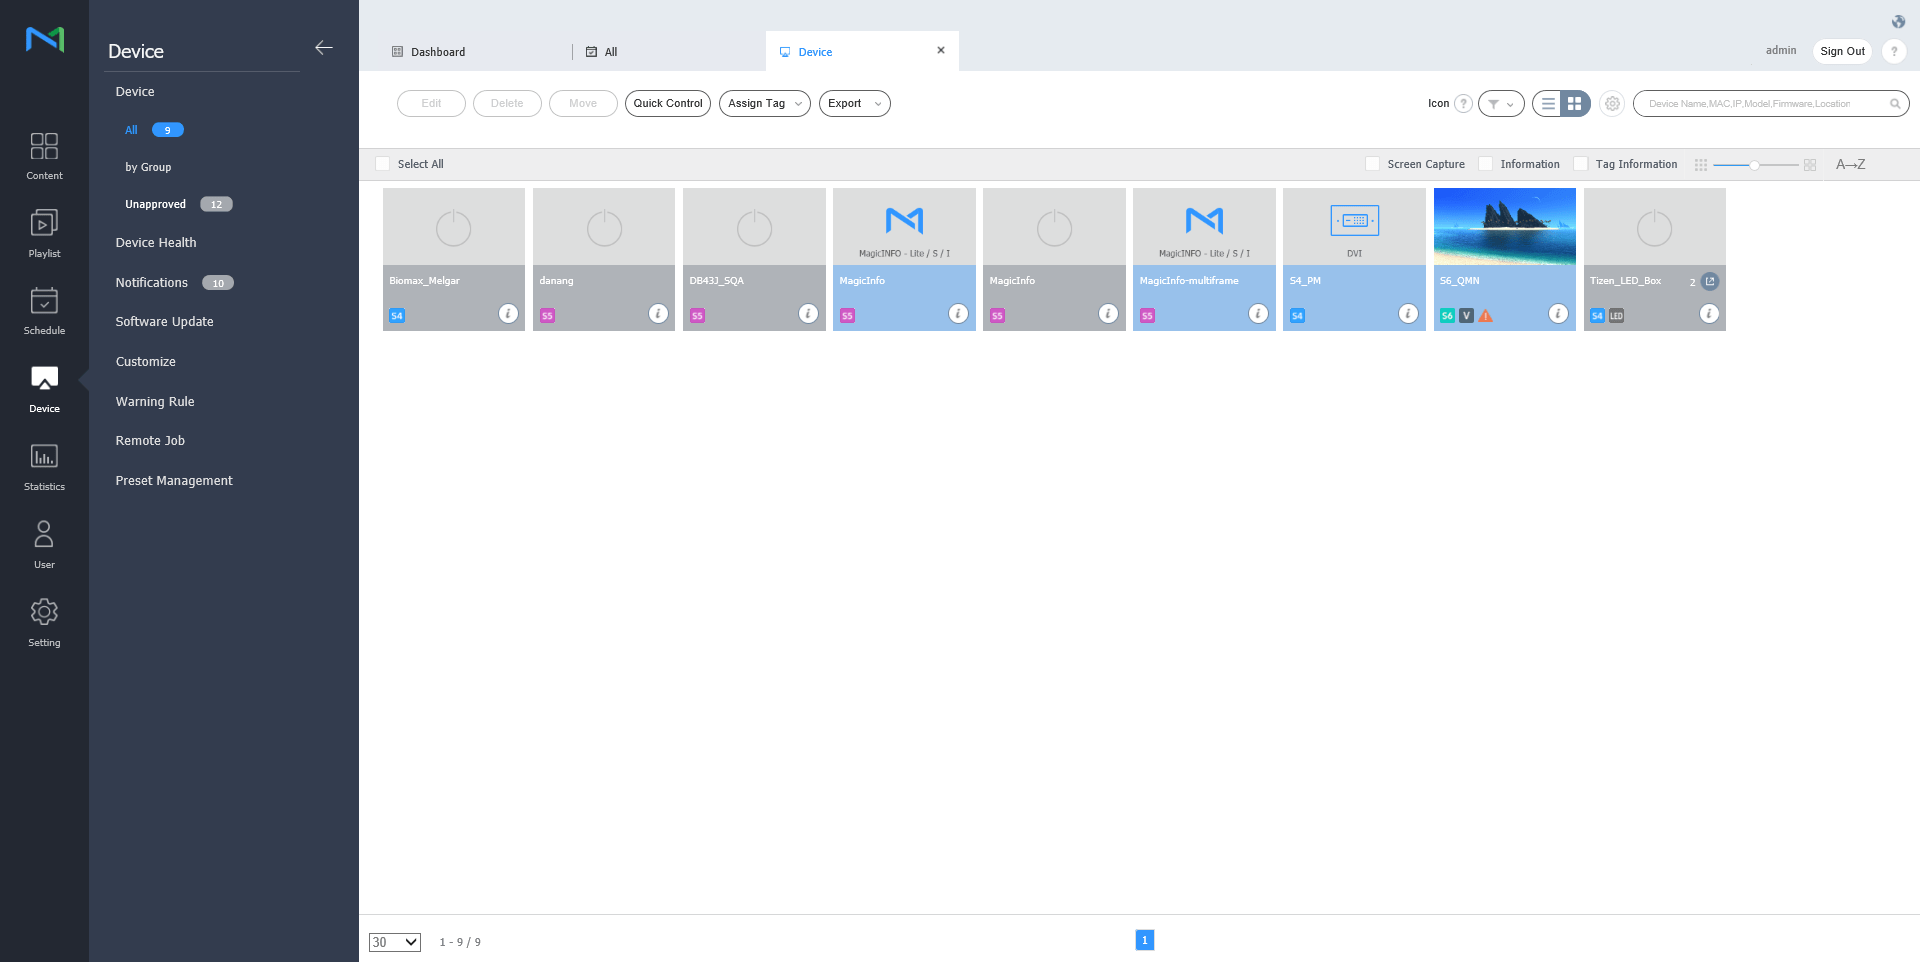Image resolution: width=1920 pixels, height=962 pixels.
Task: Open the Playlist section
Action: (44, 234)
